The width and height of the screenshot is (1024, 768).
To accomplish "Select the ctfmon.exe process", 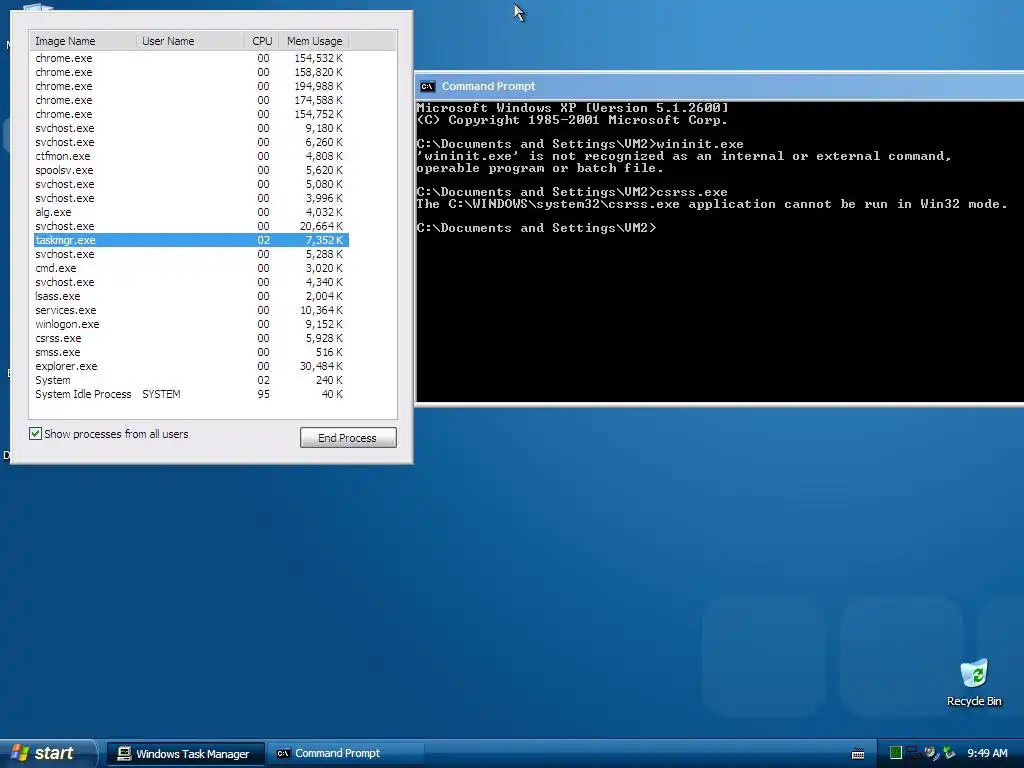I will 191,156.
